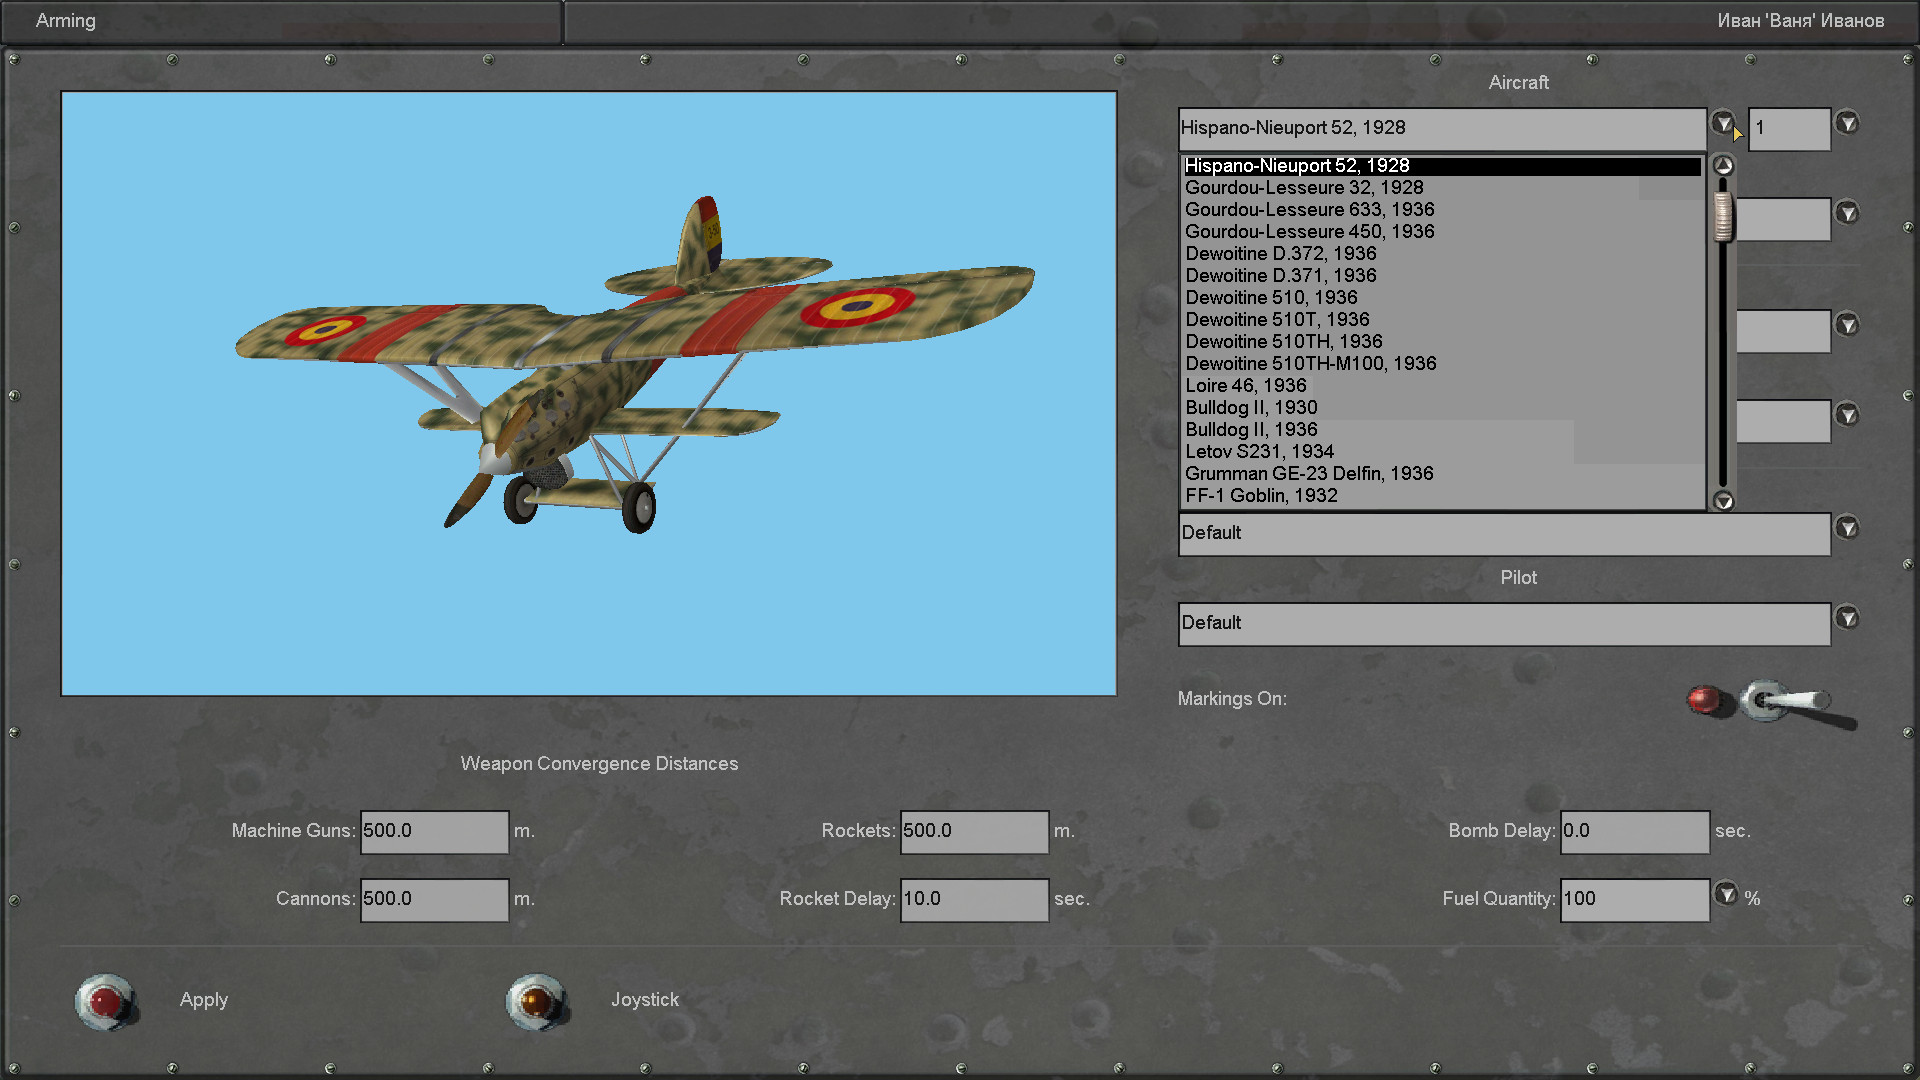The height and width of the screenshot is (1080, 1920).
Task: Select Dewoitine D.372, 1936 from list
Action: point(1280,254)
